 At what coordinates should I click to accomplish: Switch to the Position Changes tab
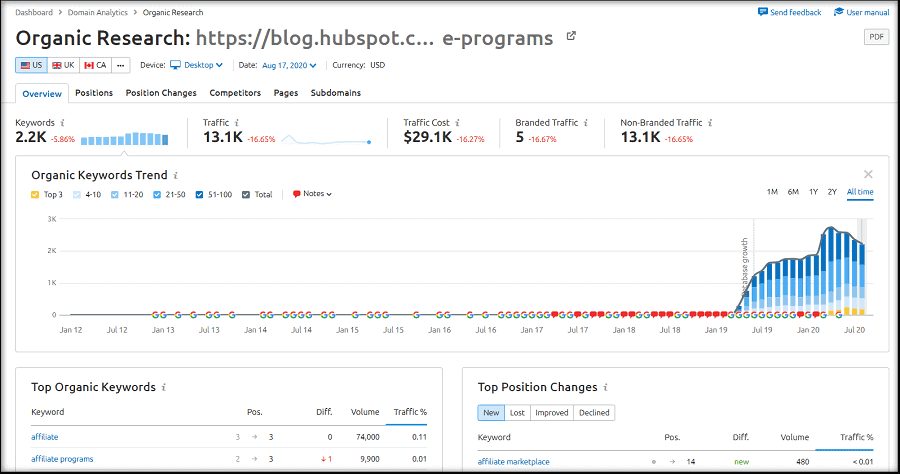(161, 93)
